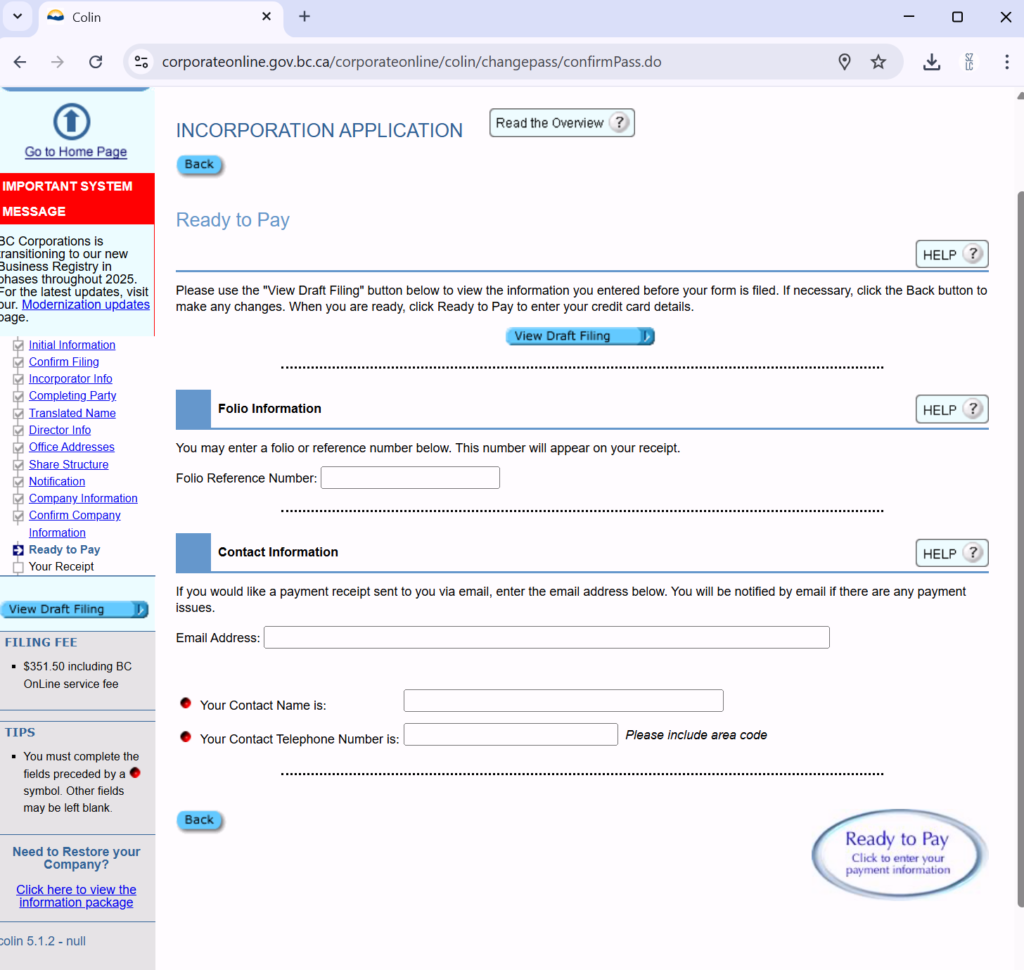Image resolution: width=1024 pixels, height=970 pixels.
Task: Click the Go to Home Page arrow icon
Action: coord(71,121)
